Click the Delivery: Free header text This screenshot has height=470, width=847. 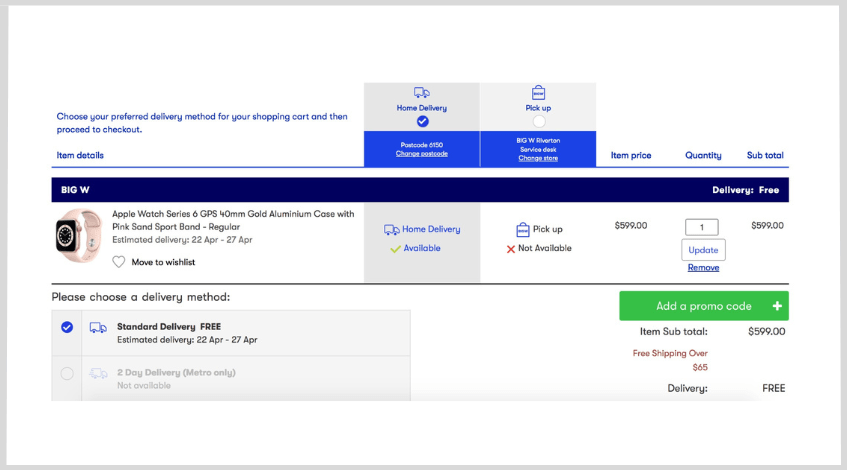tap(745, 190)
